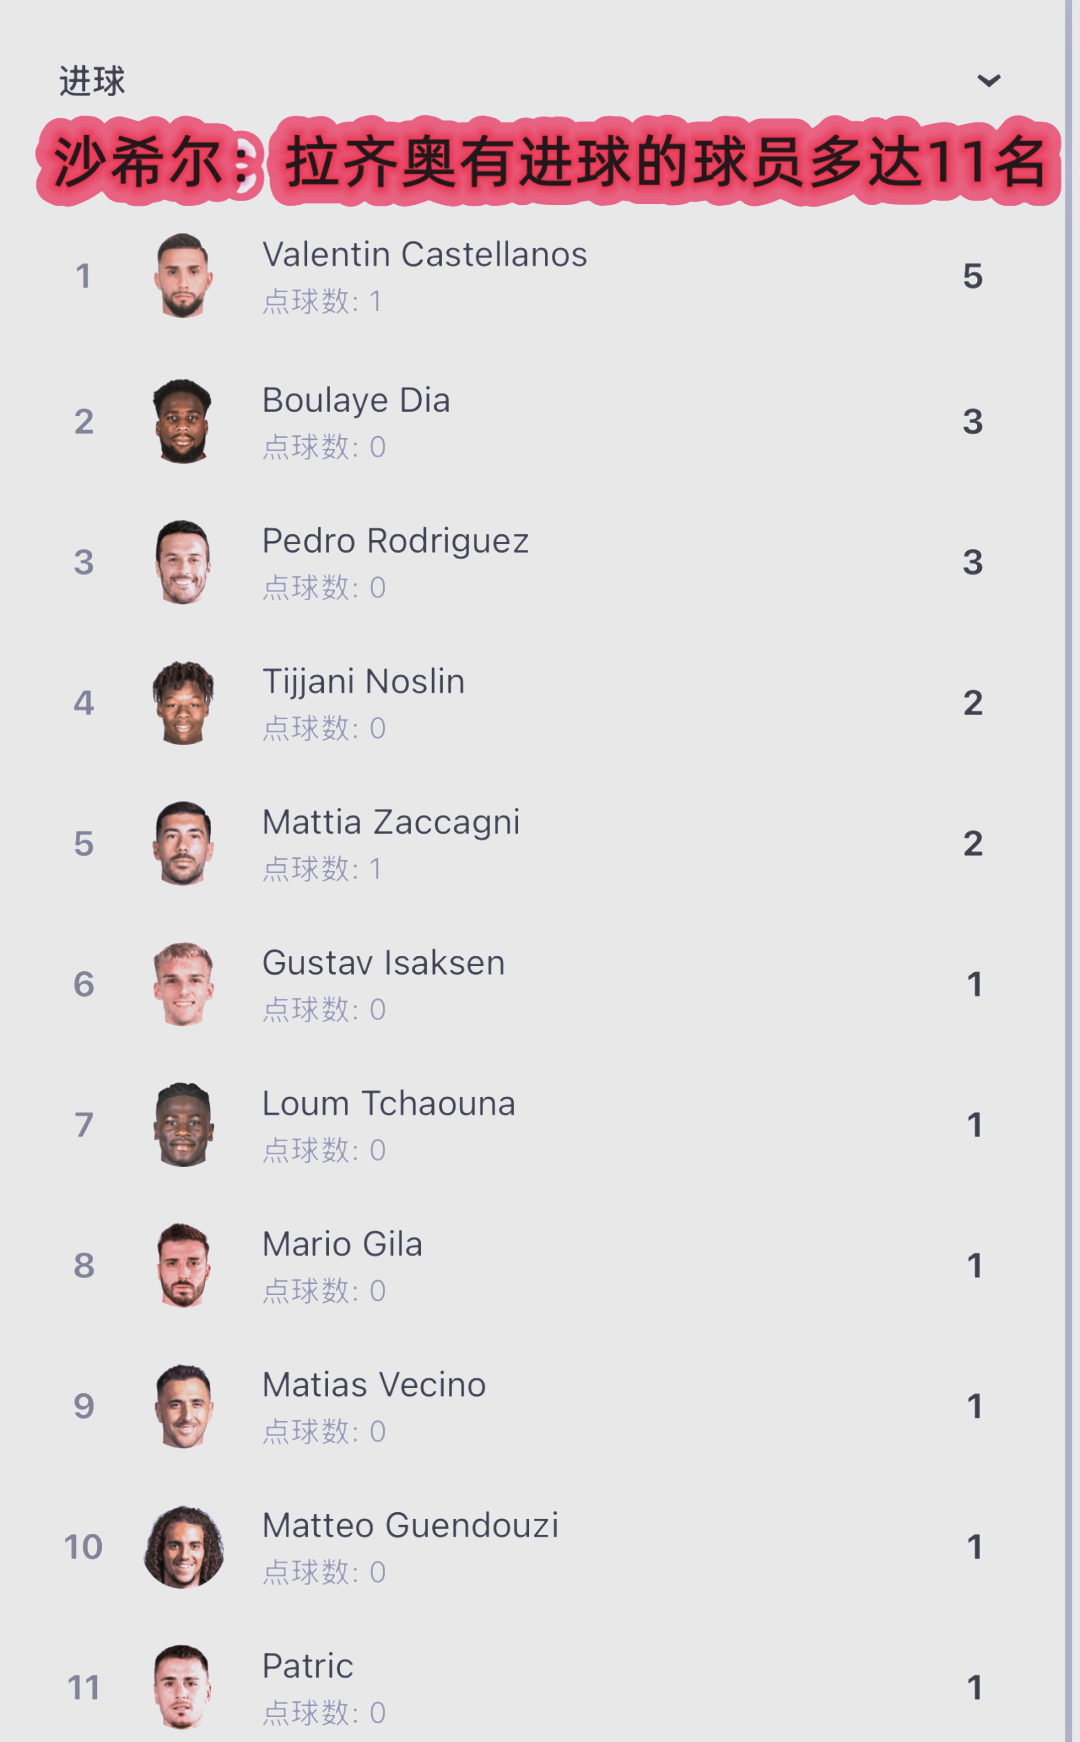This screenshot has width=1080, height=1742.
Task: Tap Loum Tchaouna headshot
Action: [x=183, y=1125]
